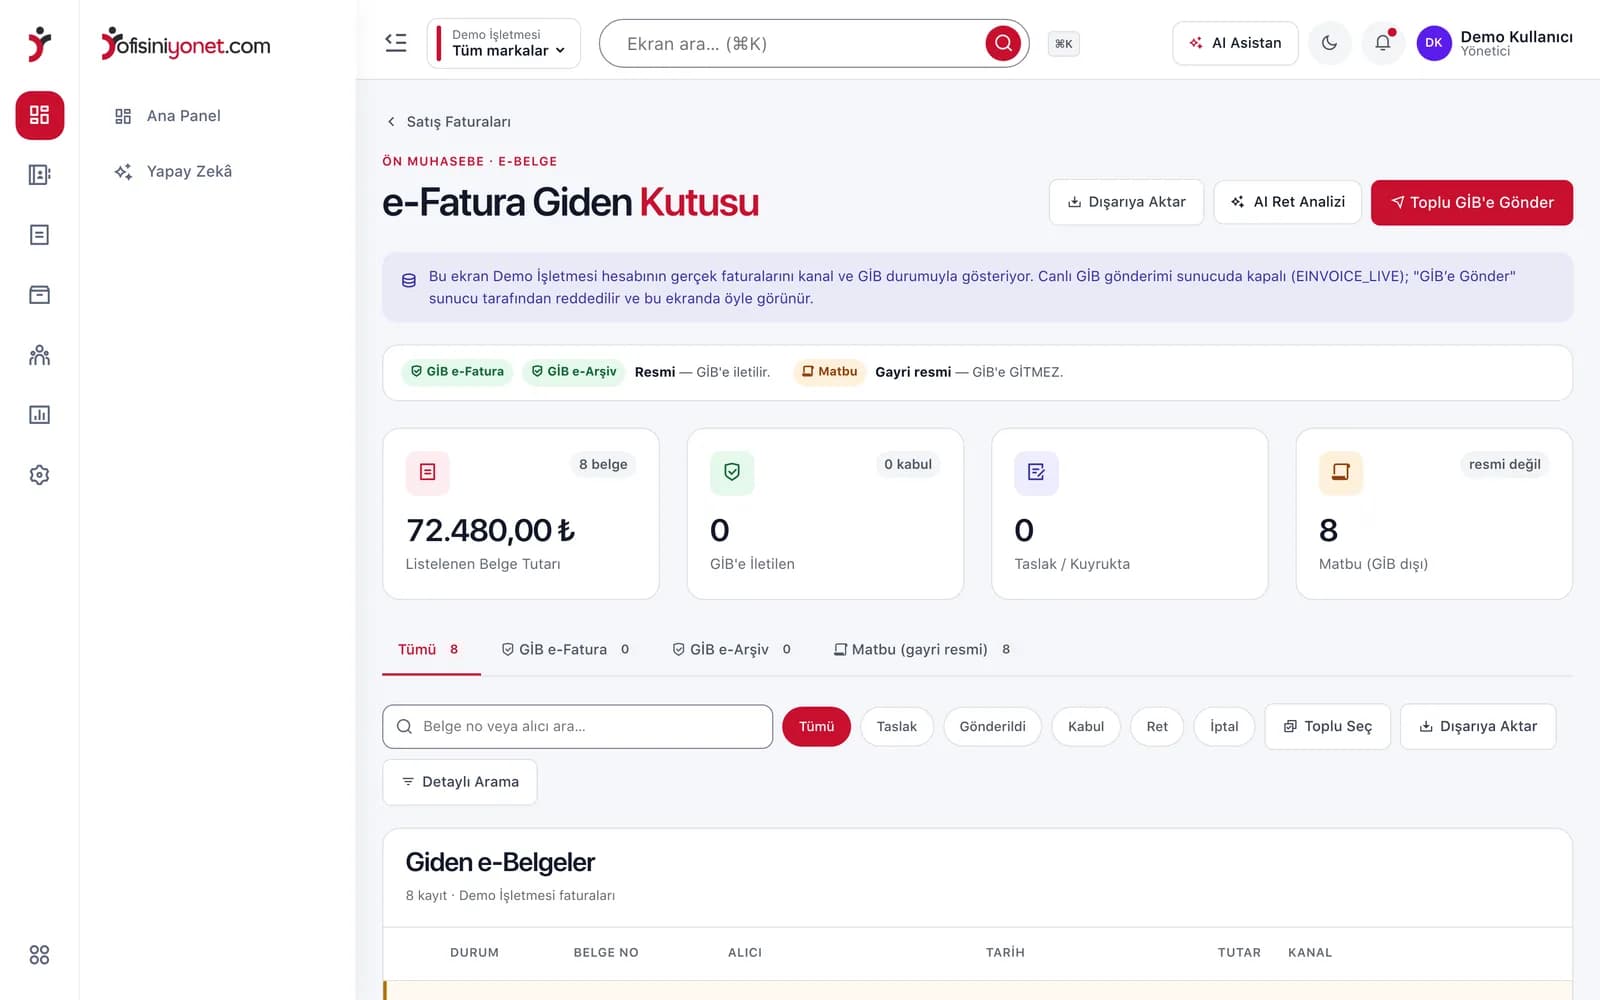
Task: Click the 8 belge badge
Action: click(603, 464)
